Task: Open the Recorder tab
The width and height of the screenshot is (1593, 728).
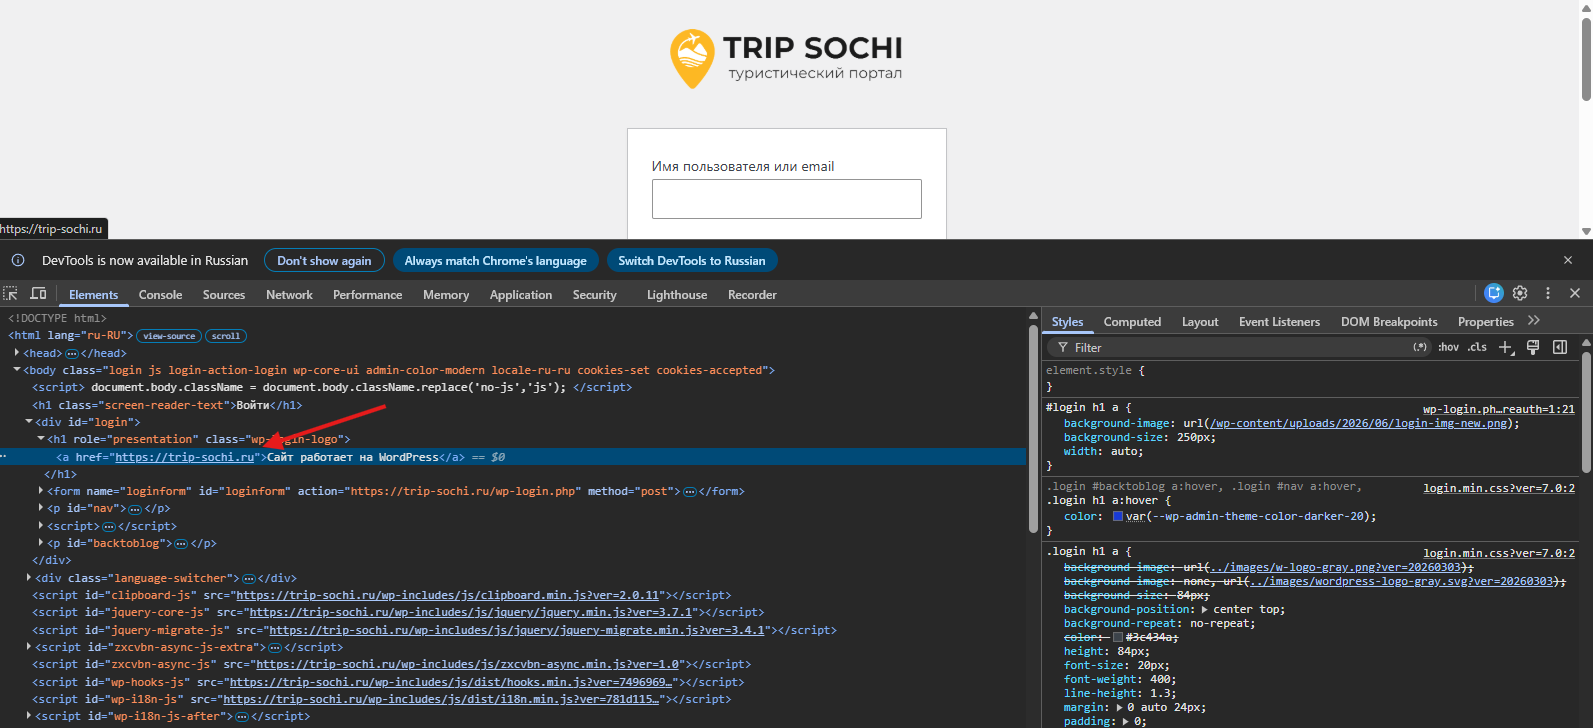Action: (x=752, y=295)
